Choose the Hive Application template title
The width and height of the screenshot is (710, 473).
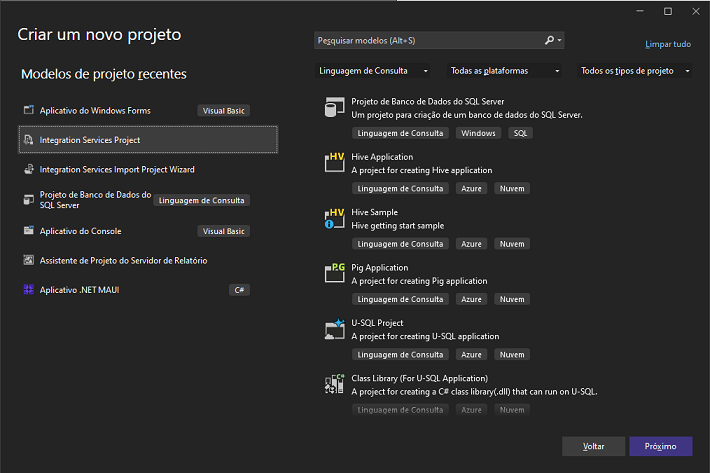pos(382,157)
